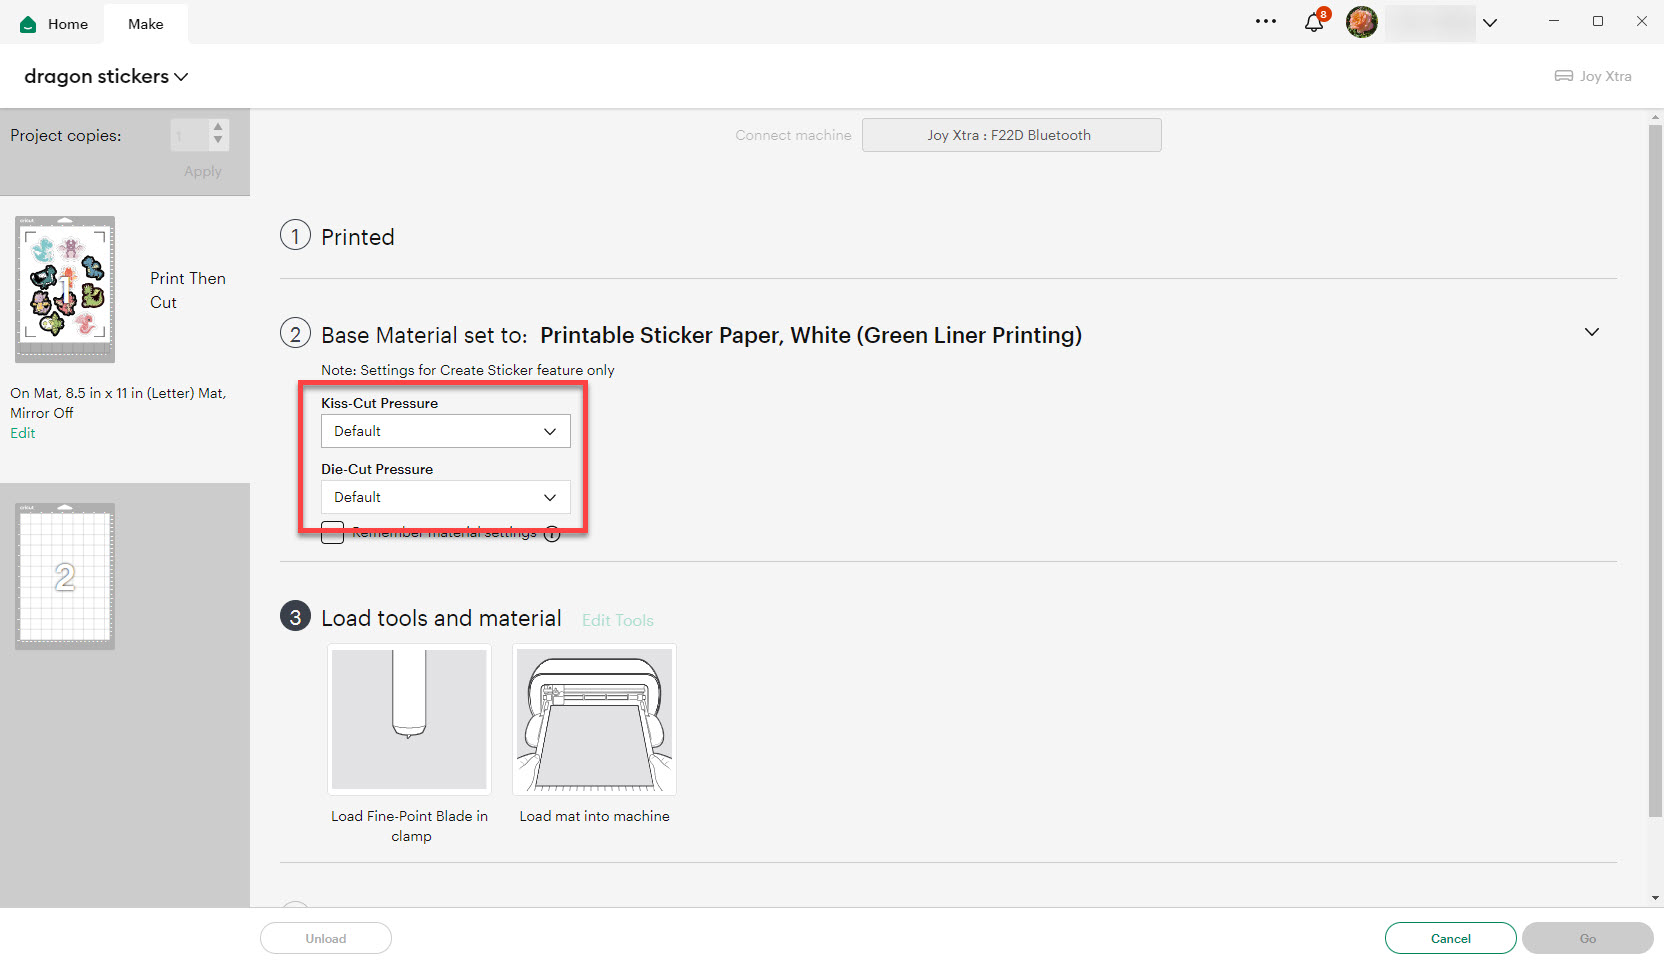The height and width of the screenshot is (968, 1664).
Task: Click the profile avatar picture
Action: coord(1361,21)
